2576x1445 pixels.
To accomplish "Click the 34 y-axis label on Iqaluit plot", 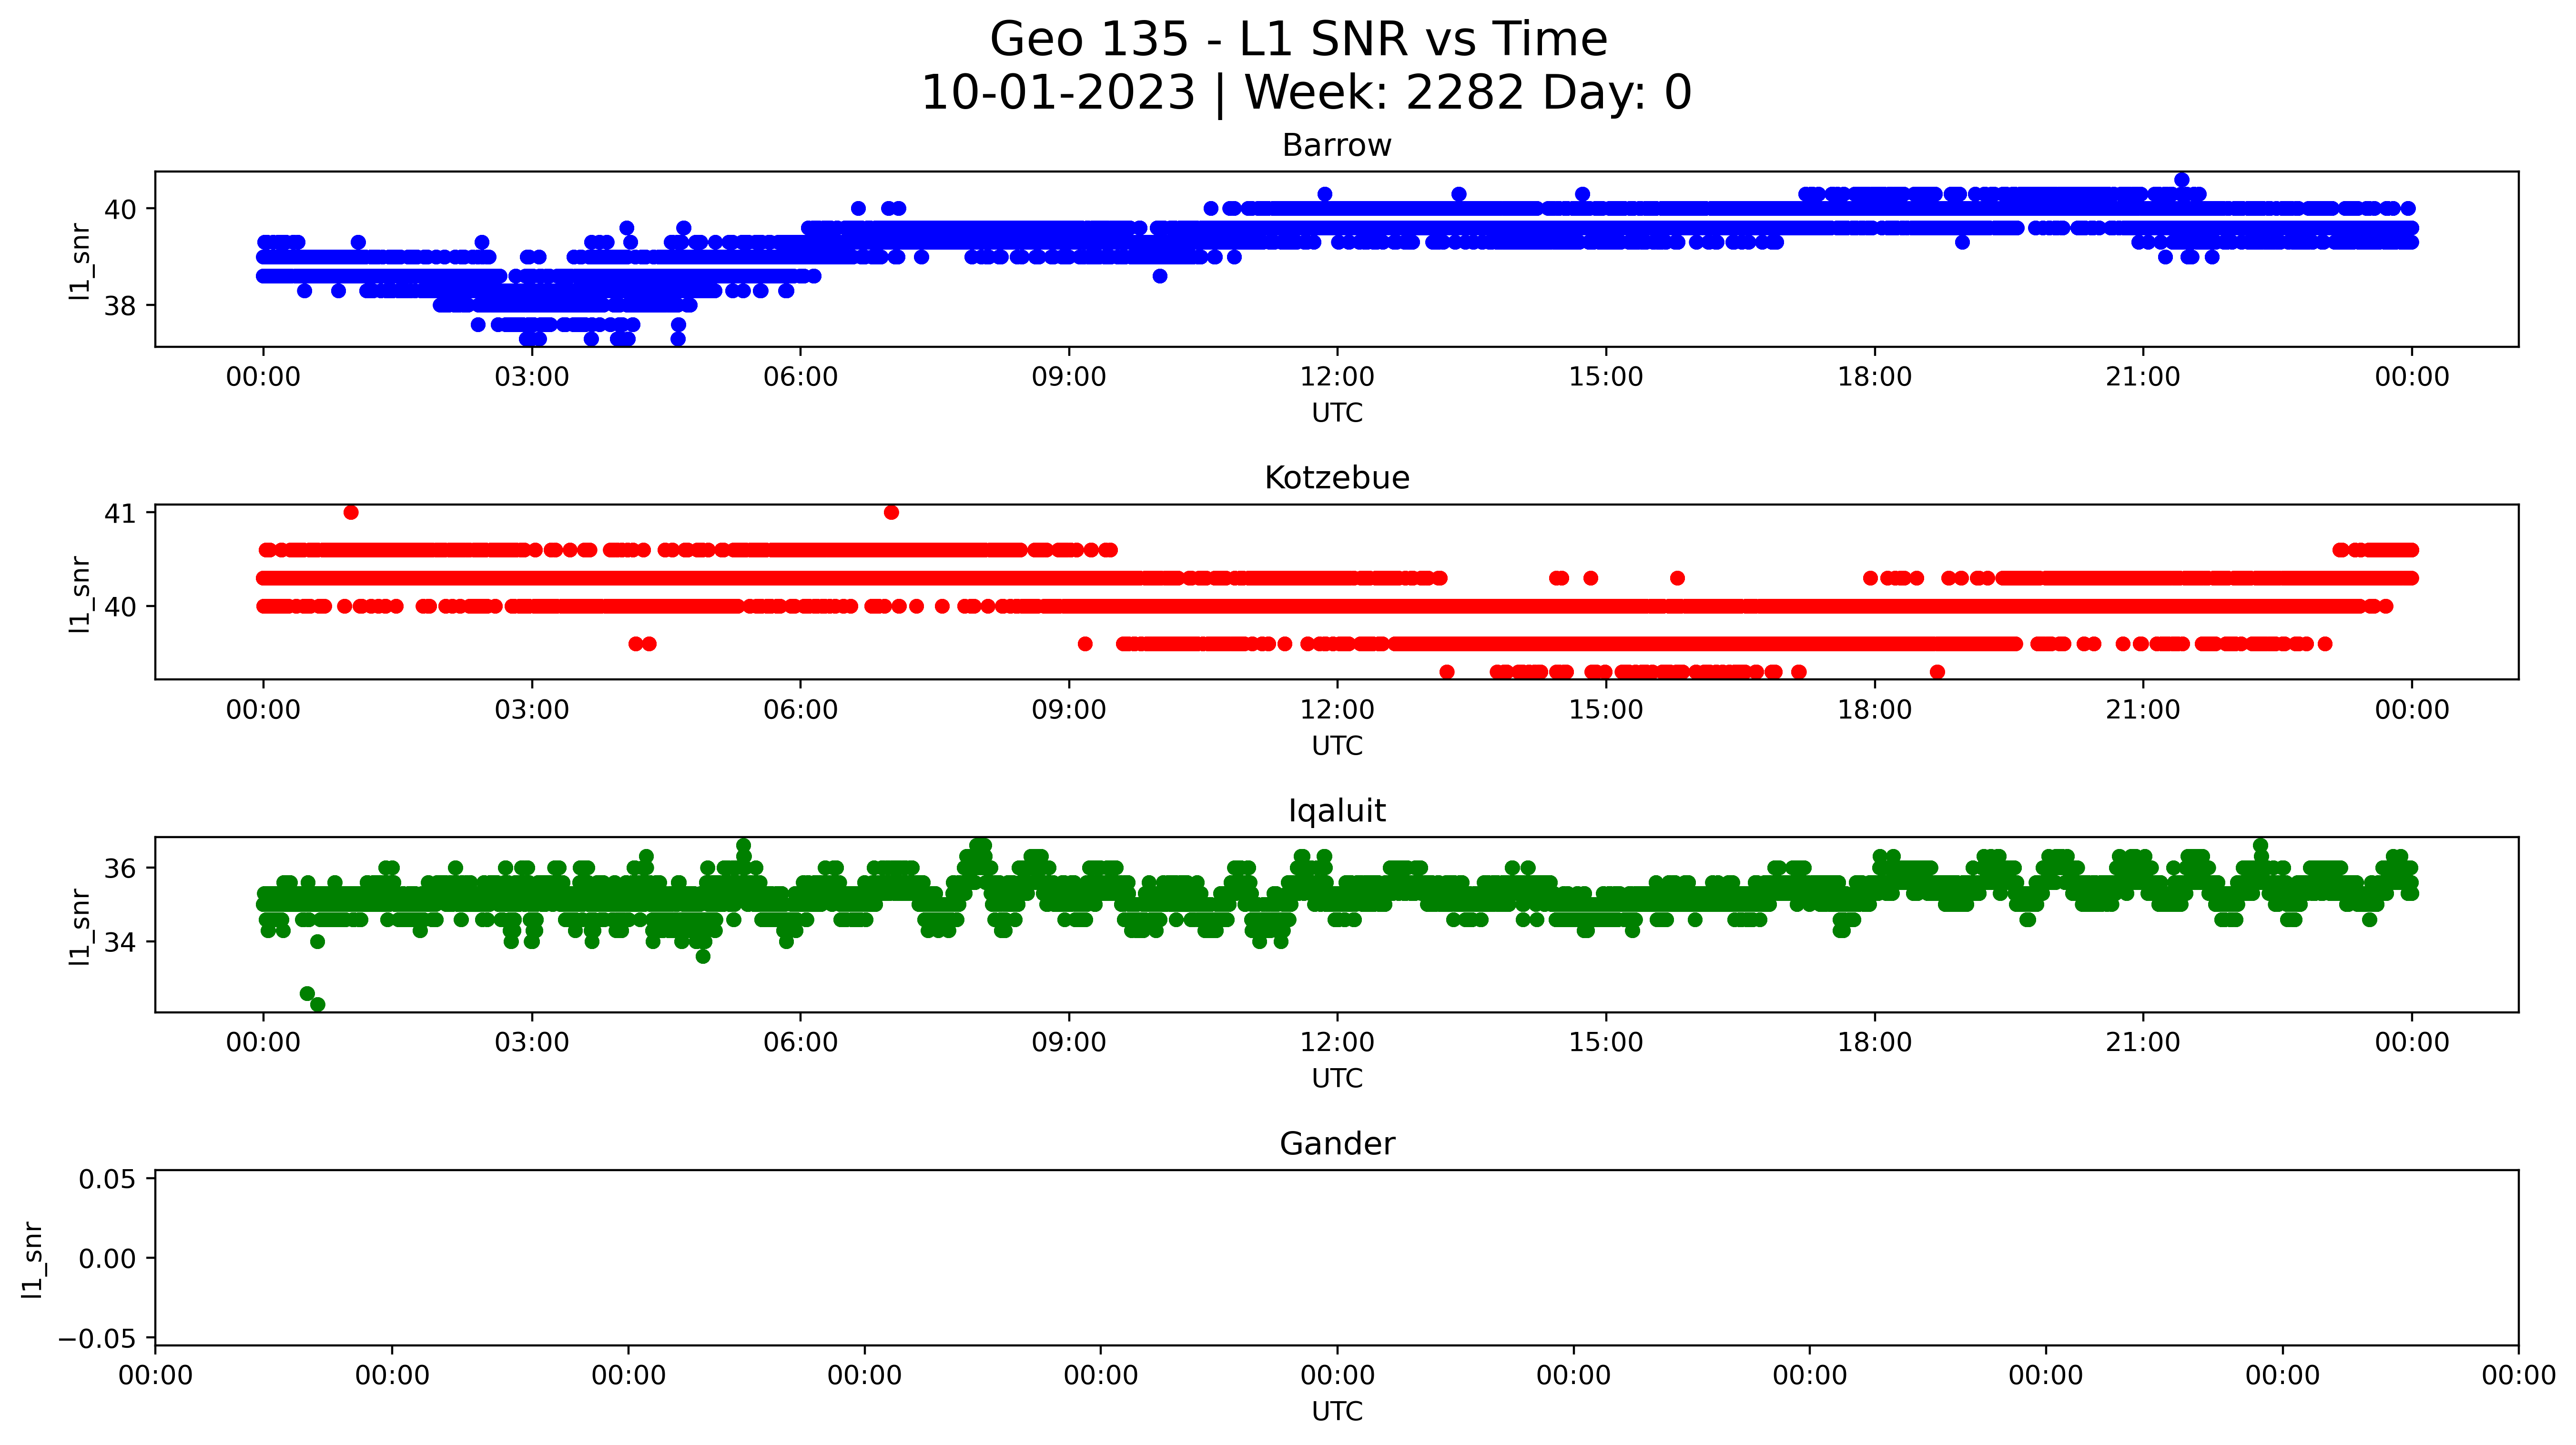I will coord(120,942).
